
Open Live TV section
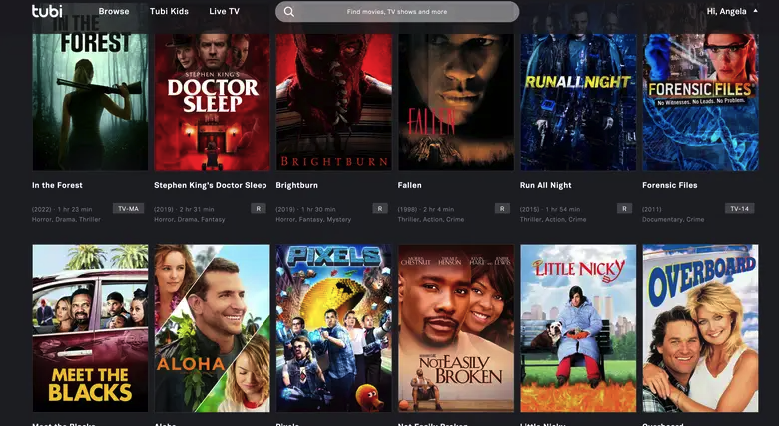[x=225, y=11]
